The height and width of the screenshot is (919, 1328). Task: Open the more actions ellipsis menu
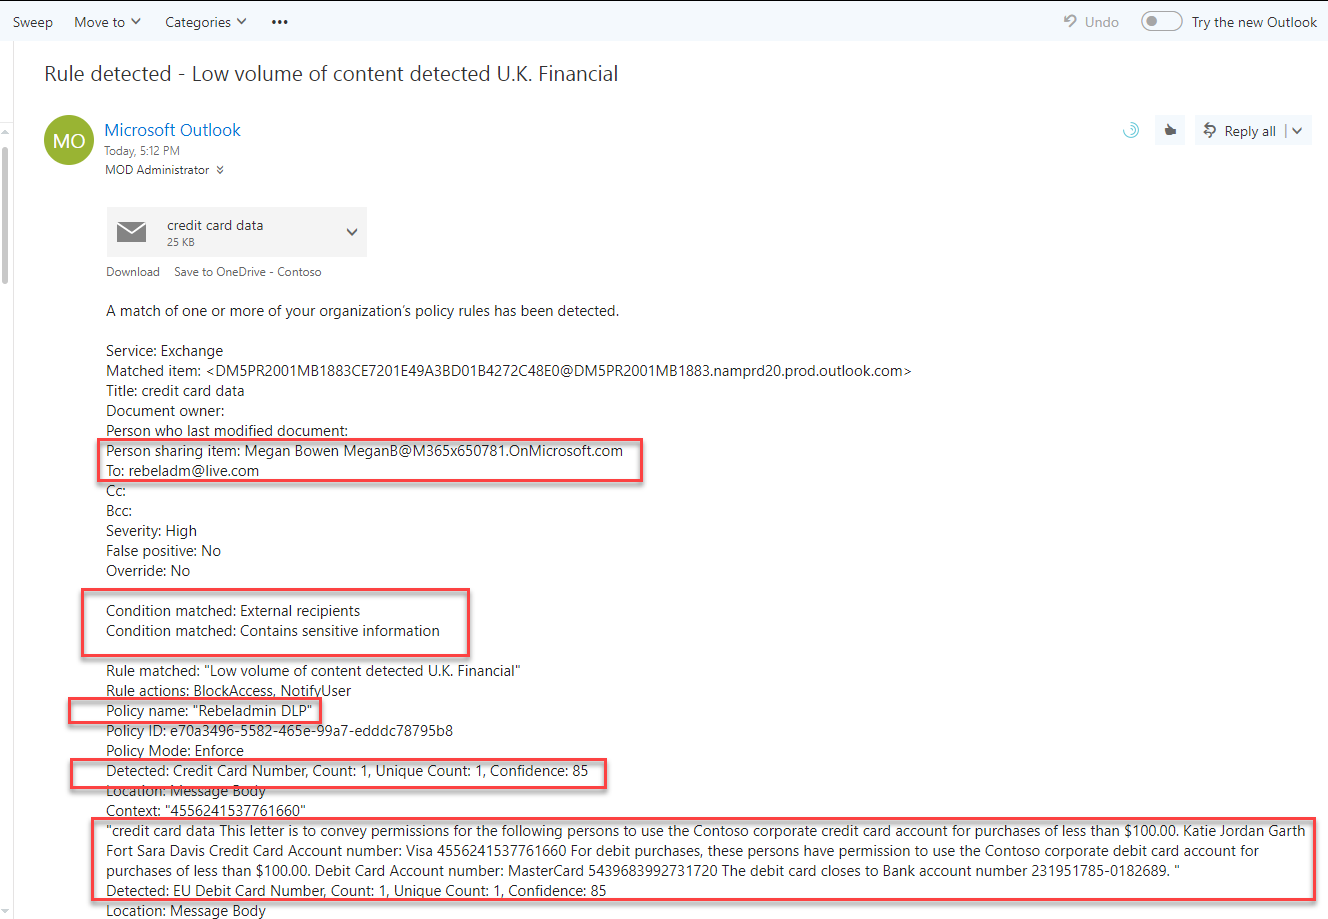(280, 22)
